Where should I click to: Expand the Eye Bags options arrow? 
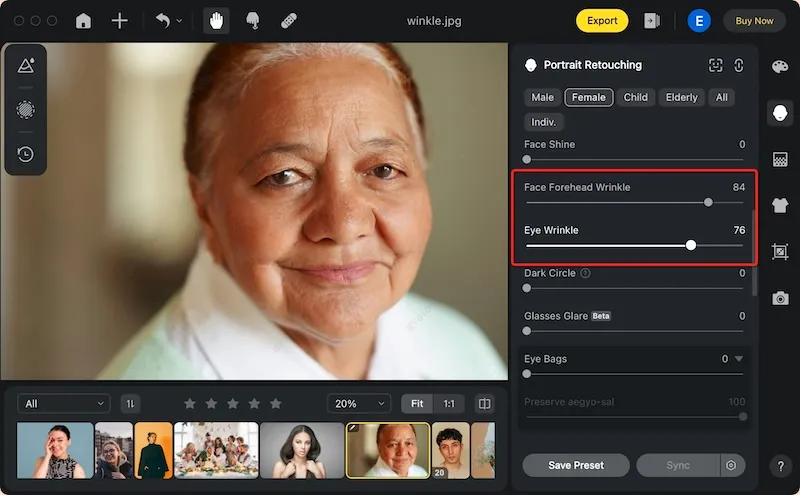click(739, 359)
